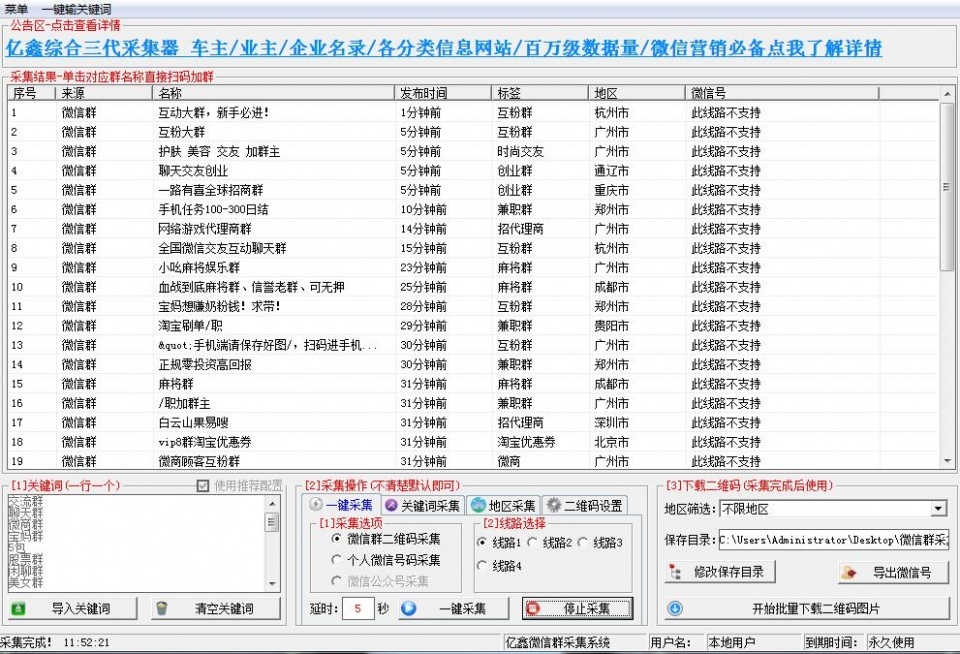
Task: Click keyword list scroll down arrow
Action: (x=272, y=584)
